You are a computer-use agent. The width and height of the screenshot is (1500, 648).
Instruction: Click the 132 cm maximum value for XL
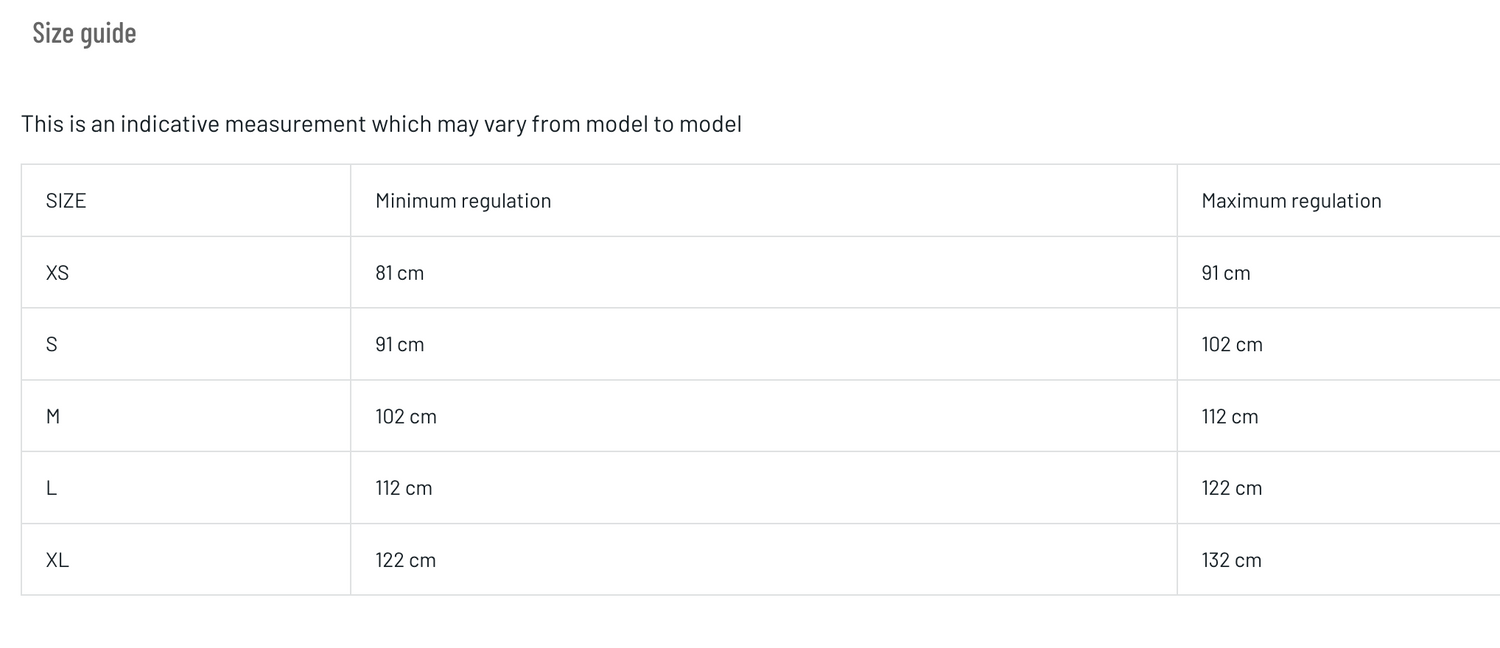pyautogui.click(x=1232, y=560)
